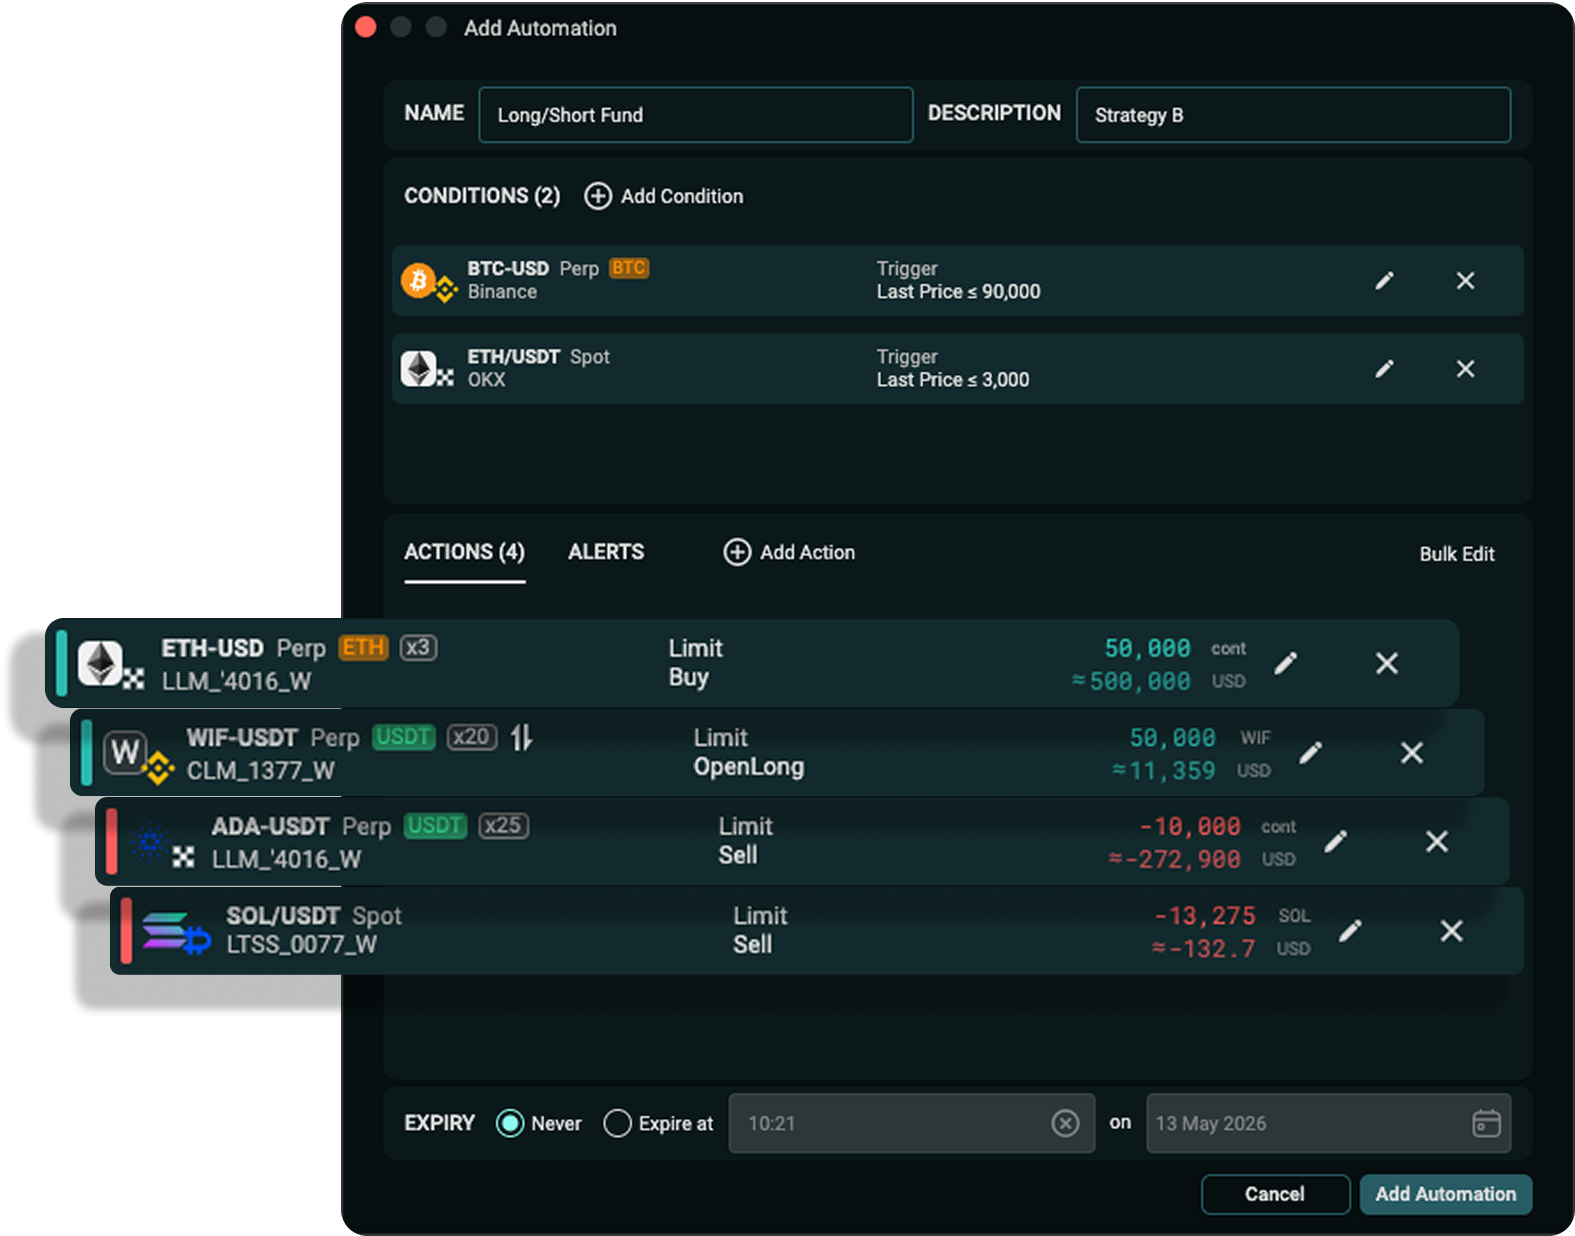Image resolution: width=1575 pixels, height=1236 pixels.
Task: Click the Add Automation button
Action: (1445, 1194)
